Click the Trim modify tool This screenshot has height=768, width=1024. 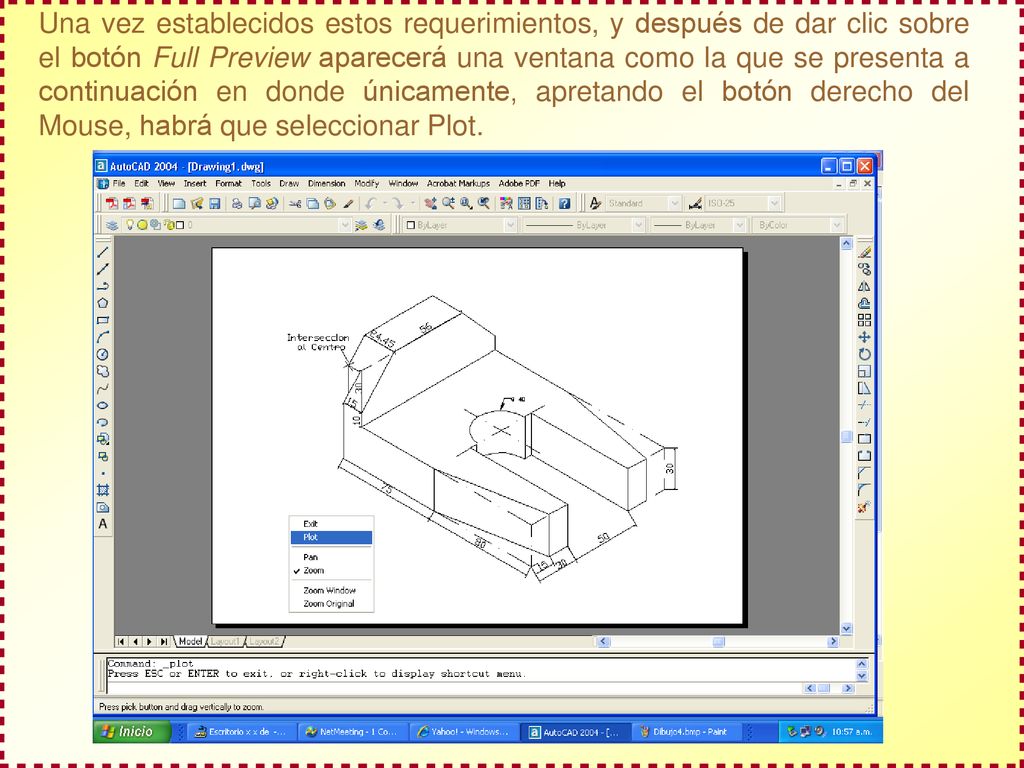pos(865,405)
